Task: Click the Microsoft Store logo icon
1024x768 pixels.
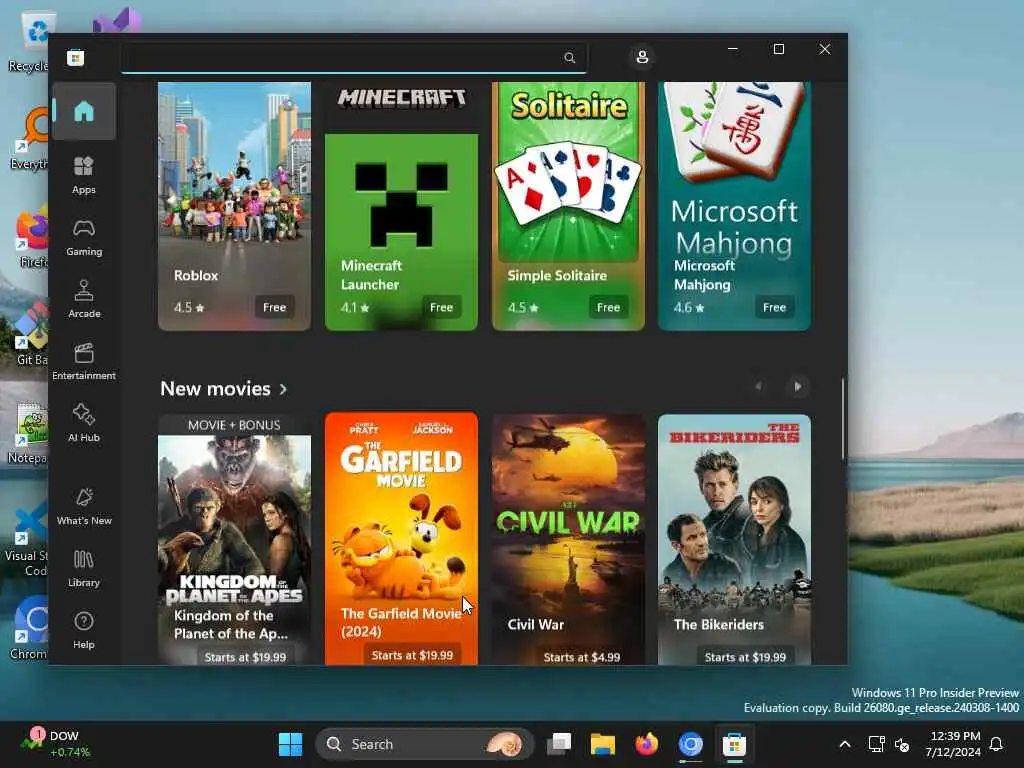Action: [x=76, y=57]
